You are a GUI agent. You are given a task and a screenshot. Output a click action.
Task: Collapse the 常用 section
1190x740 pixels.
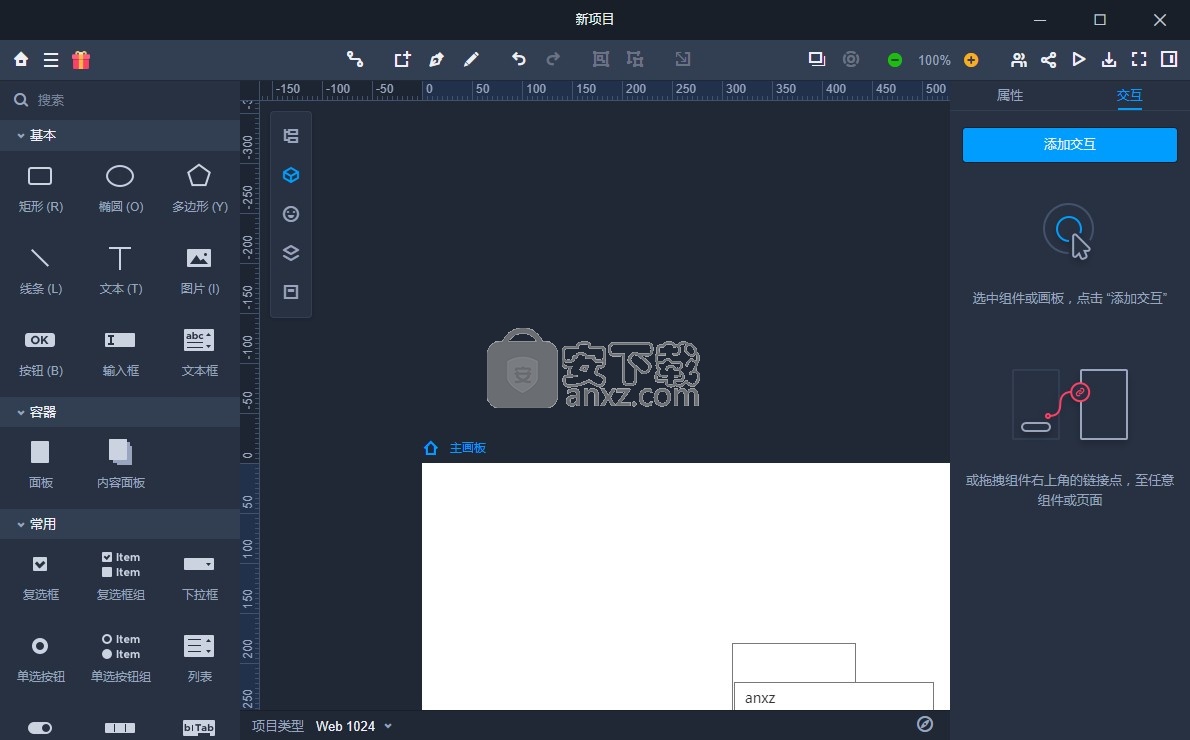[x=120, y=524]
